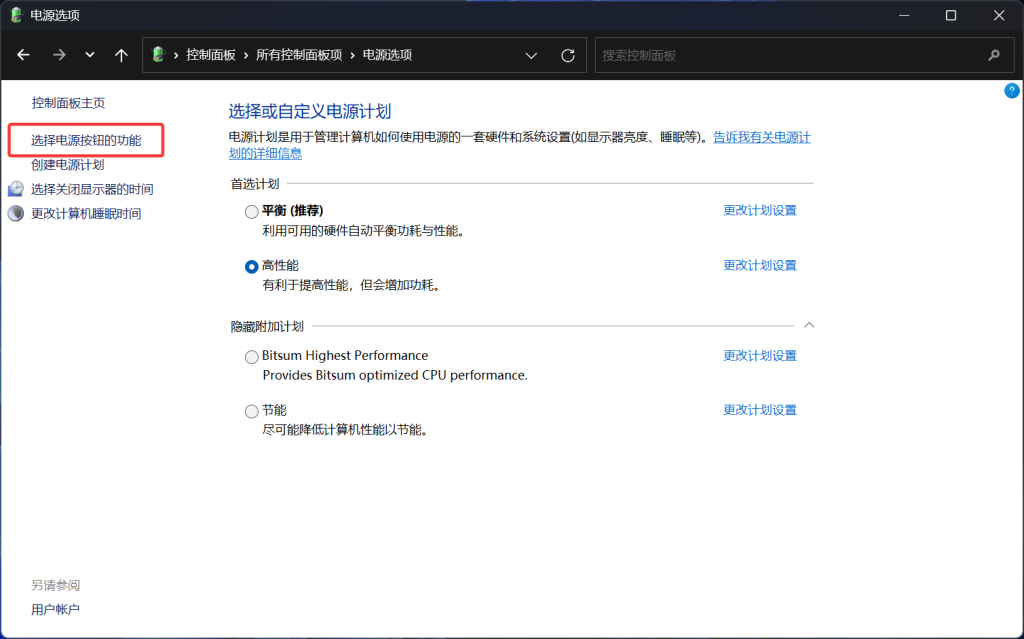Collapse the 隐藏附加计划 section chevron
This screenshot has height=639, width=1024.
pyautogui.click(x=808, y=325)
